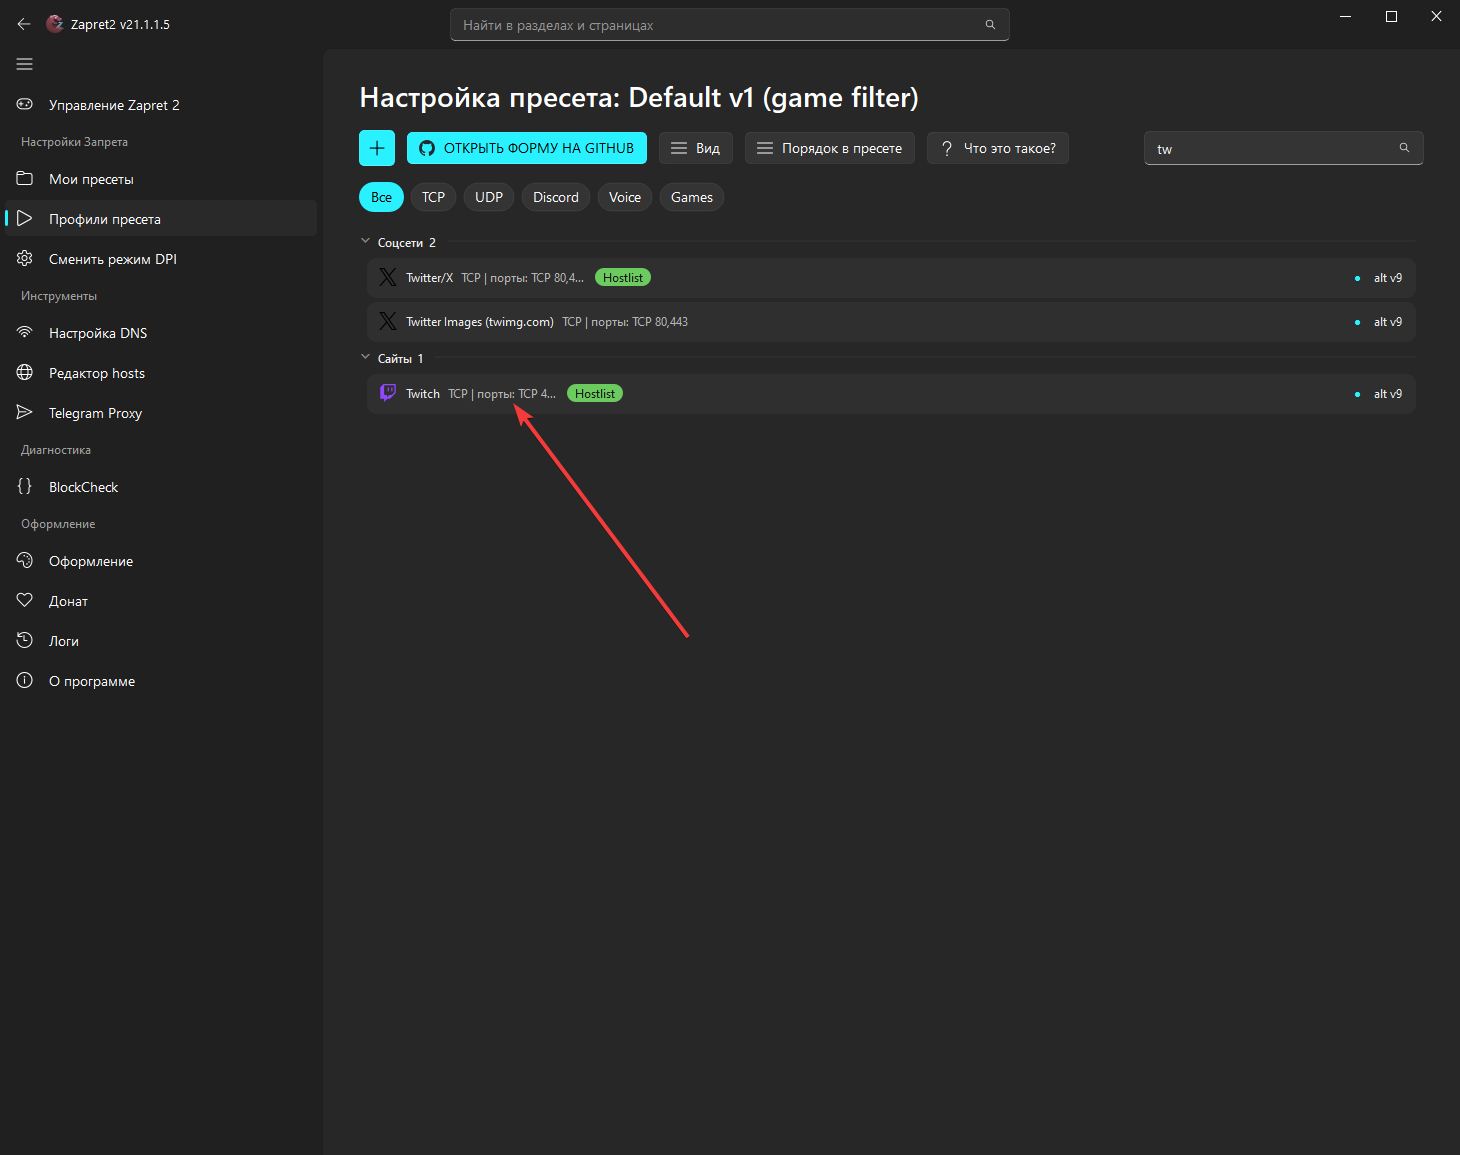
Task: Open BlockCheck diagnostics page
Action: [x=161, y=487]
